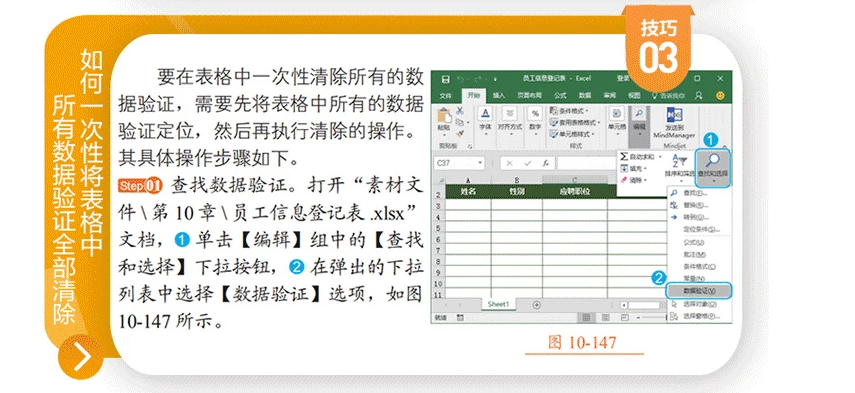Click the horizontal scrollbar left arrow
Screen dimensions: 855x393
(624, 305)
